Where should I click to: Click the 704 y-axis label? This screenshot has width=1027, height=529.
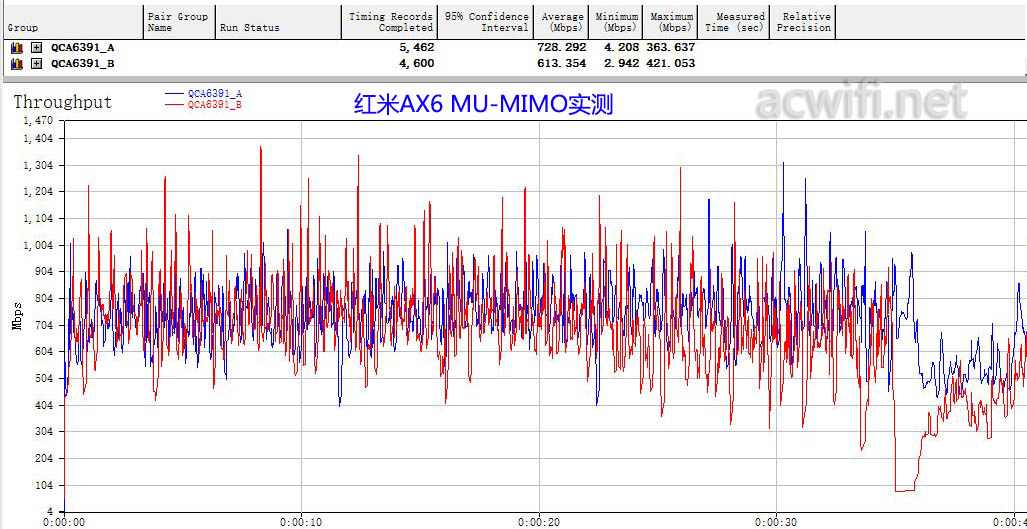click(46, 325)
